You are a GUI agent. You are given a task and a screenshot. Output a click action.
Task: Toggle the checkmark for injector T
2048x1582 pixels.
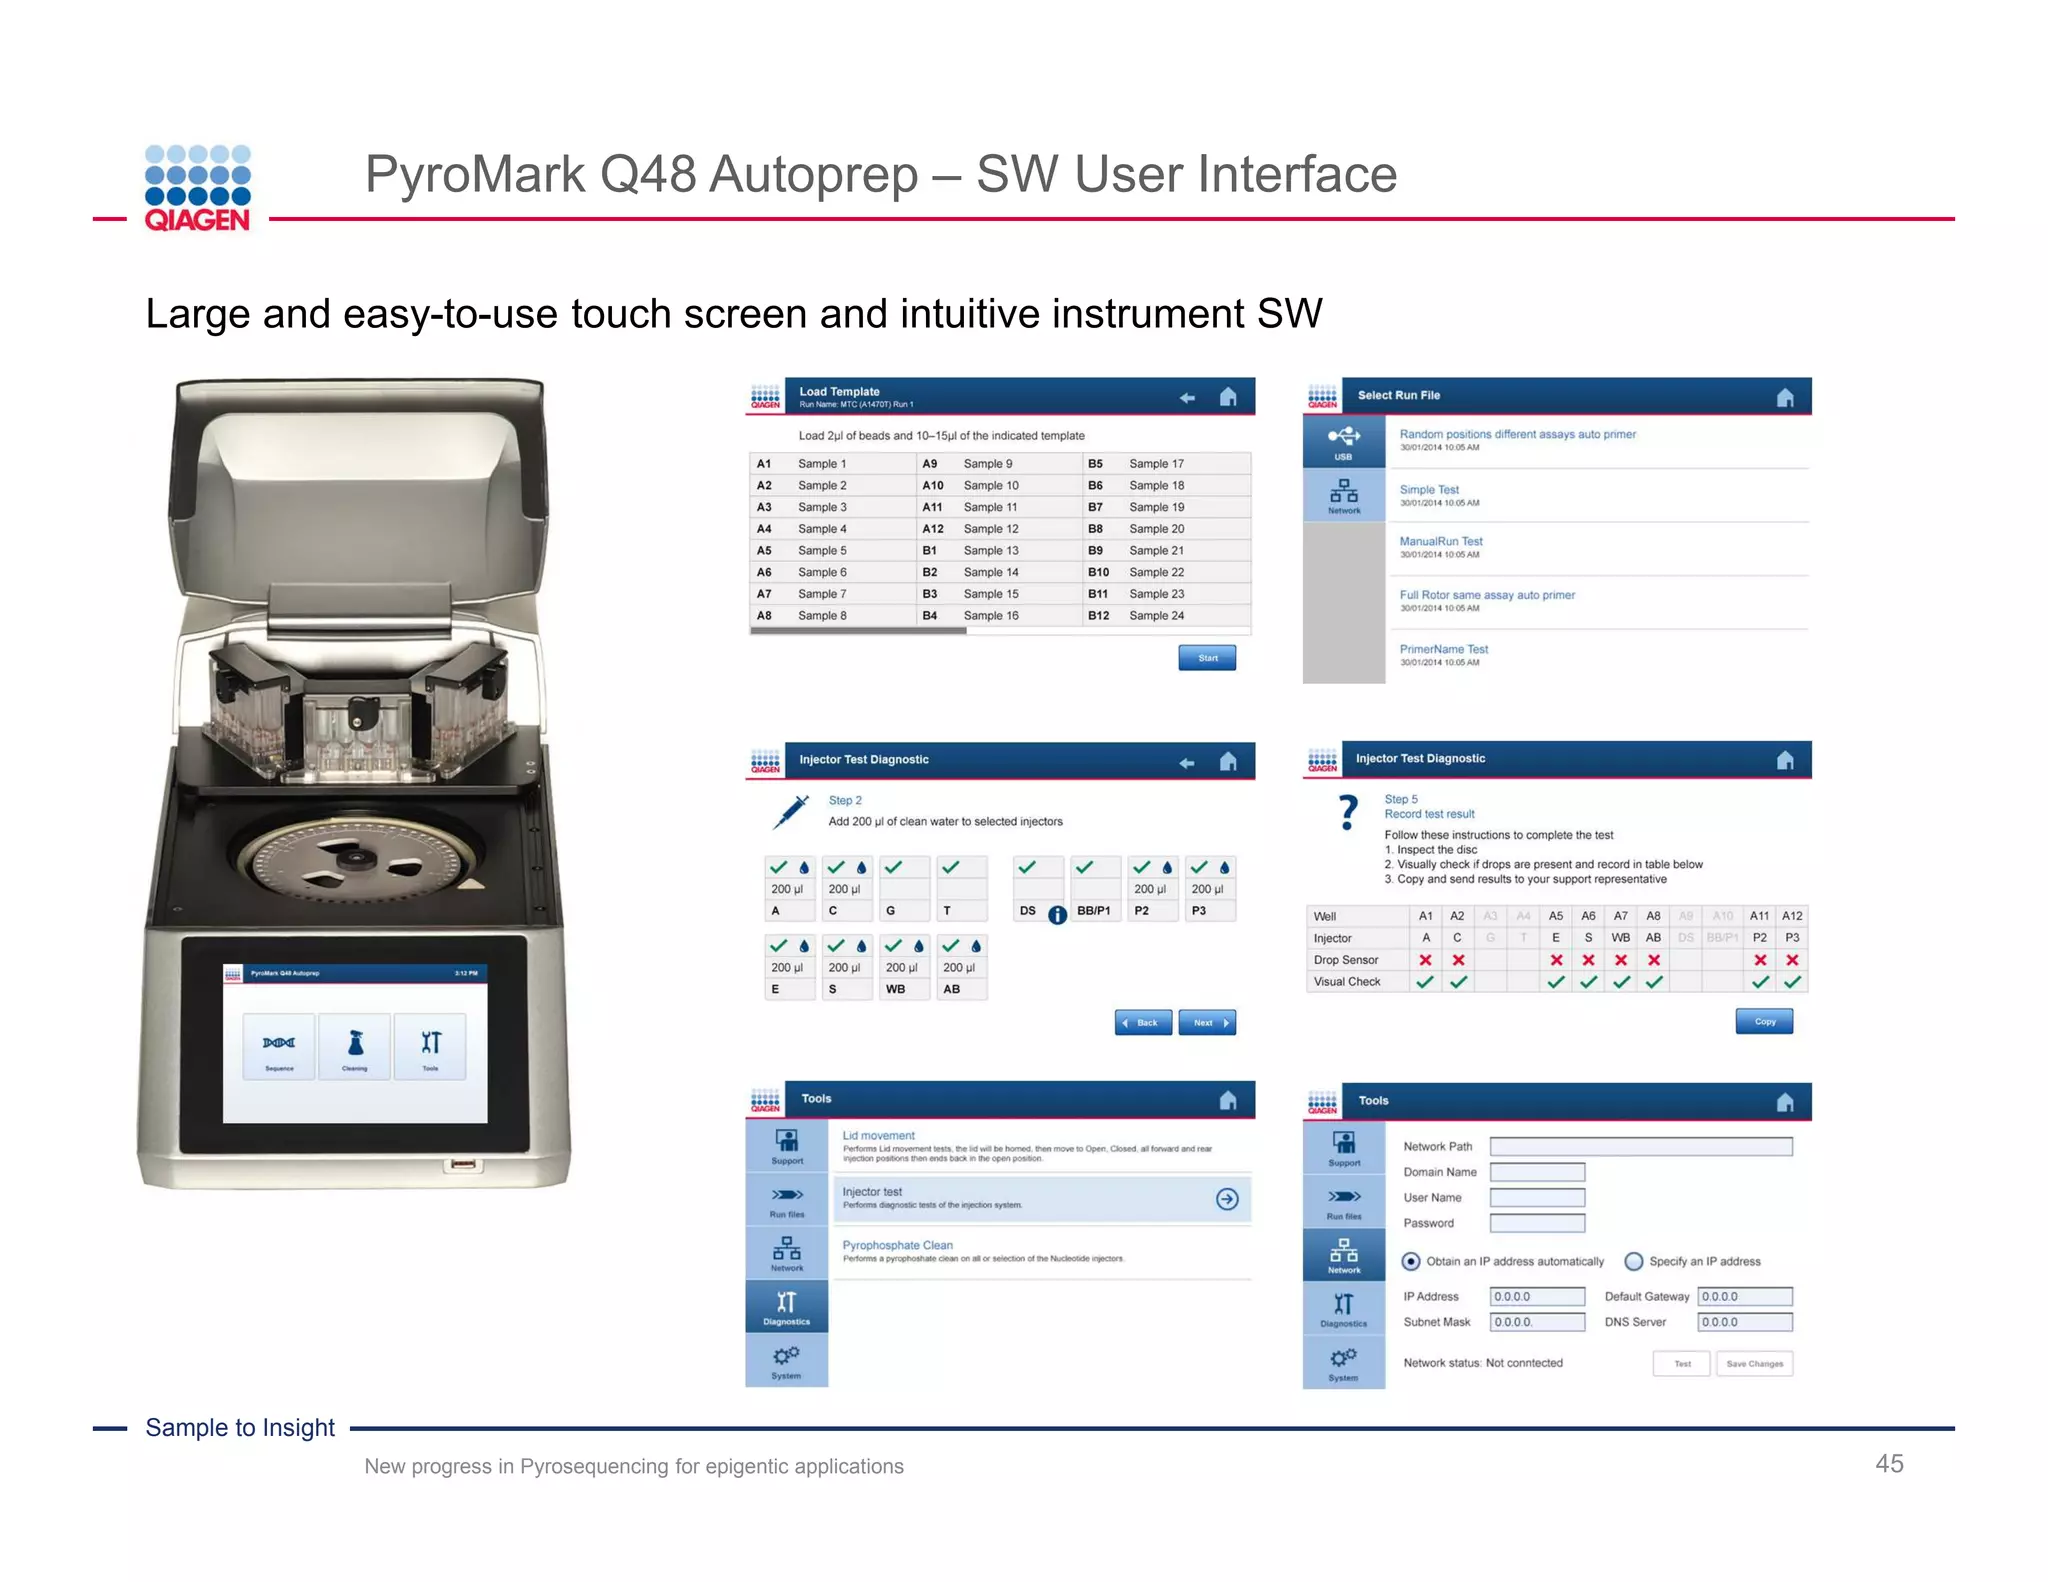[950, 867]
